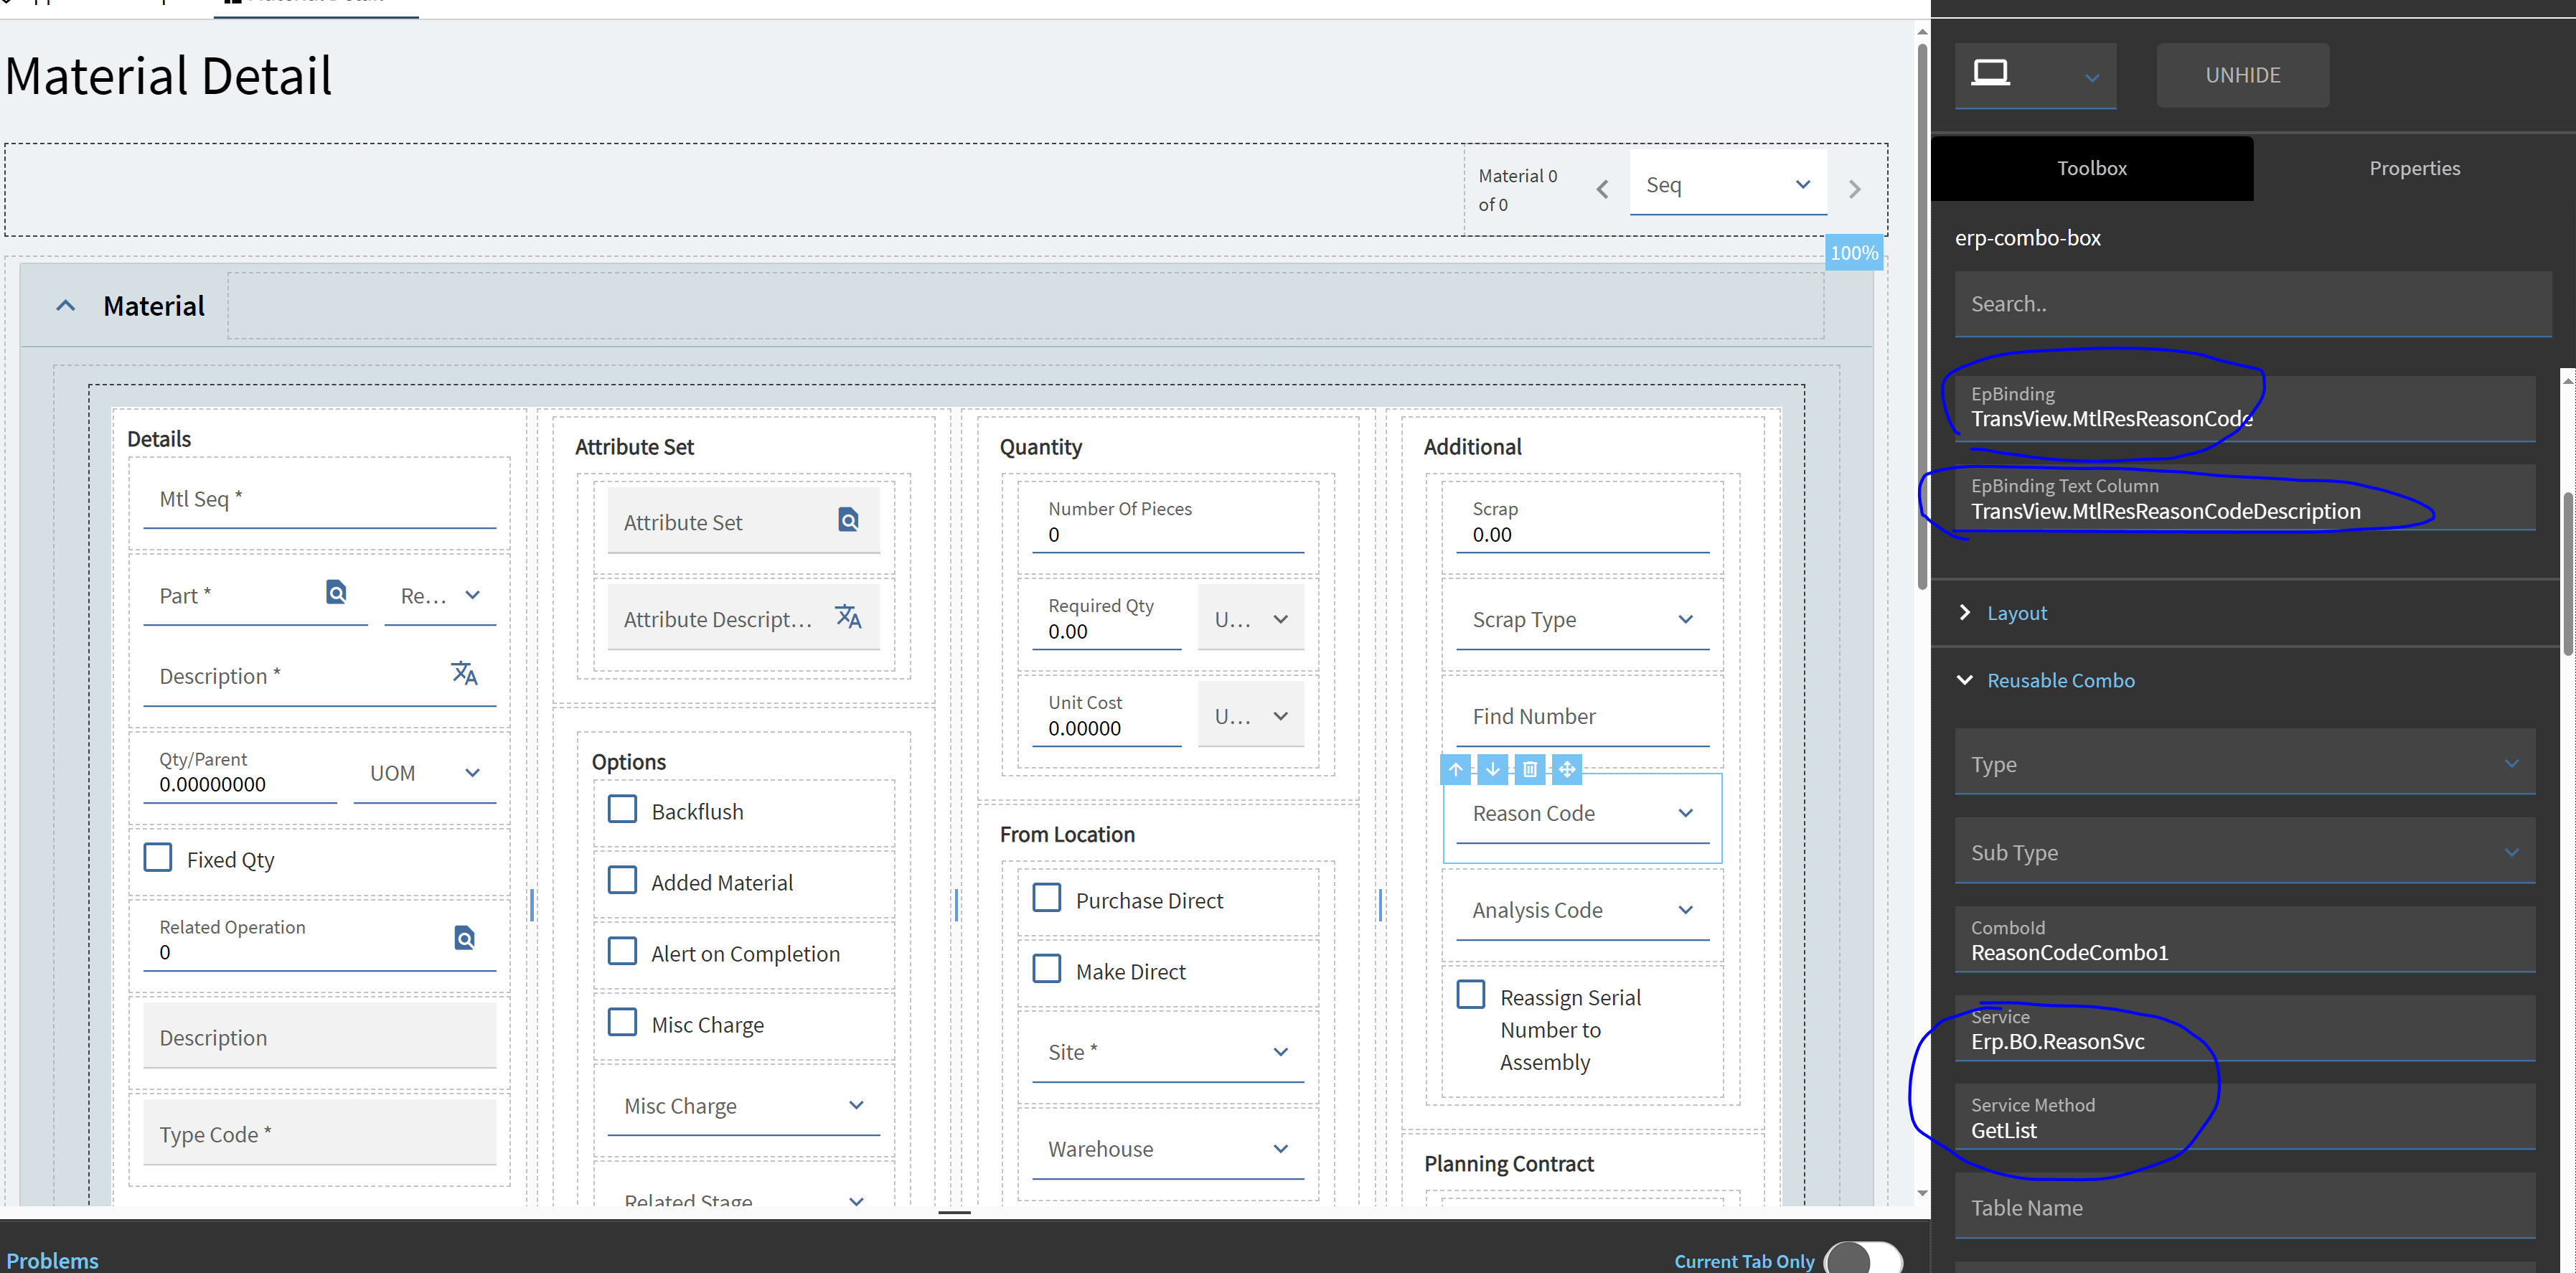Move Reason Code control up arrow
Viewport: 2576px width, 1273px height.
pyautogui.click(x=1456, y=769)
